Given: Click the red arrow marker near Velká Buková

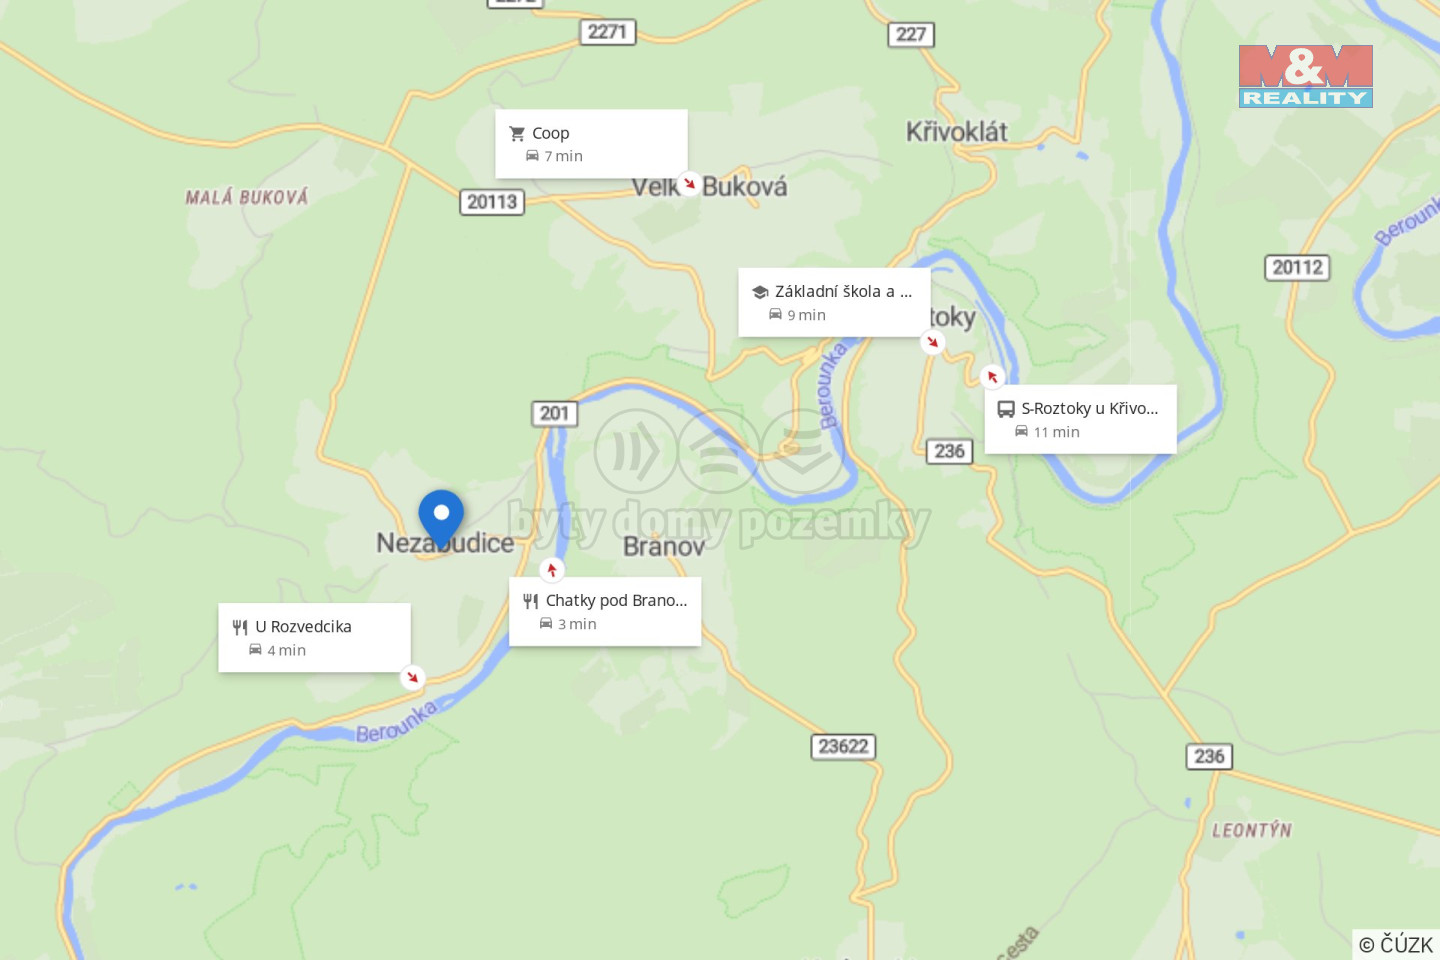Looking at the screenshot, I should [689, 184].
